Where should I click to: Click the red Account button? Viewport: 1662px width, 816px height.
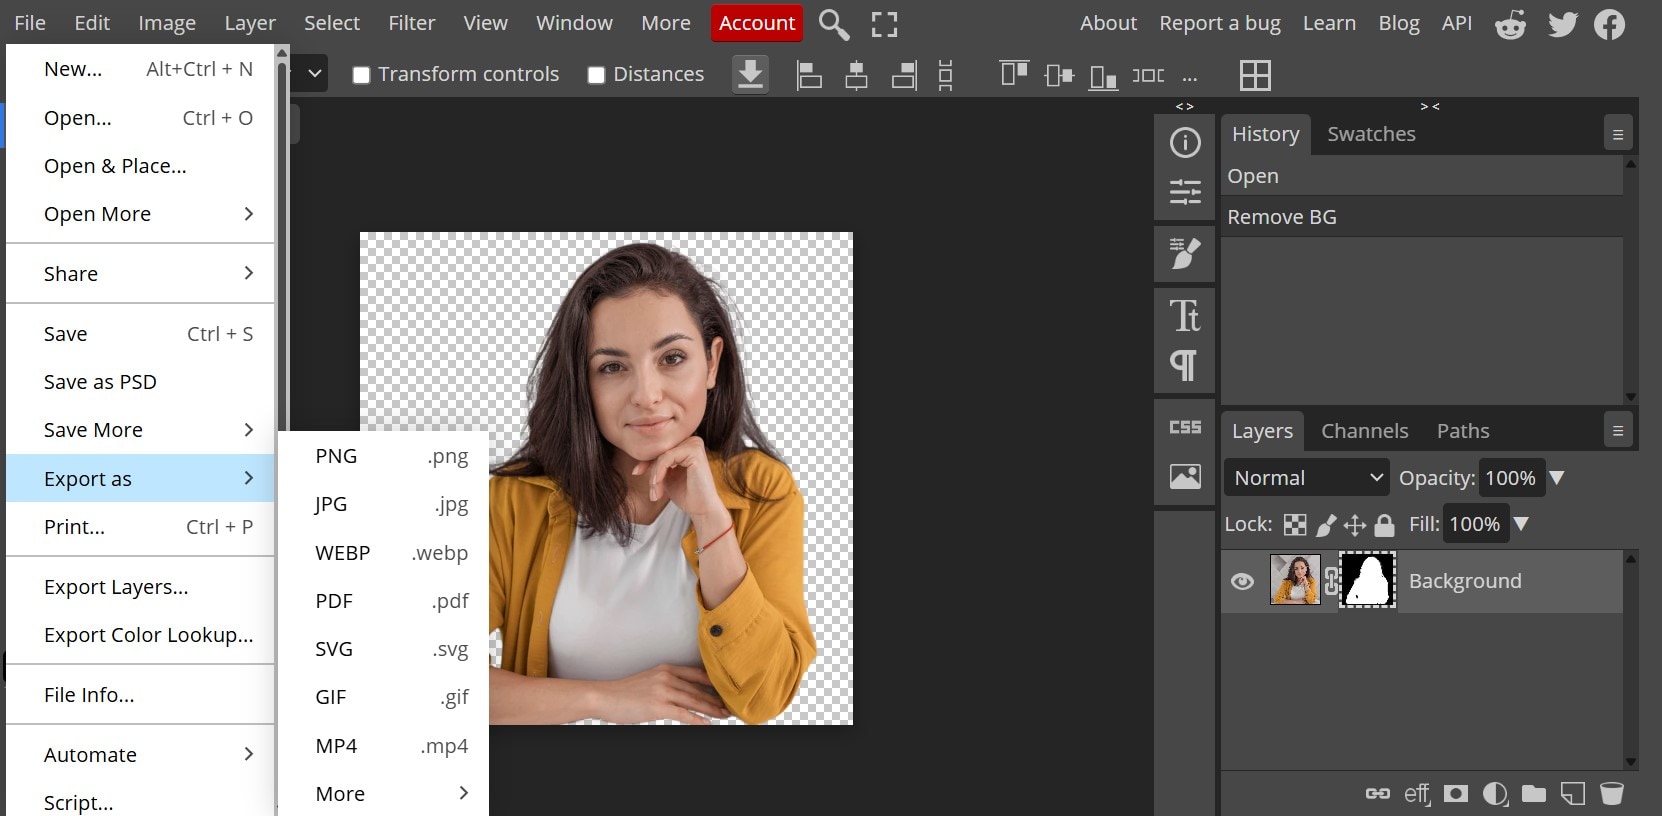tap(757, 23)
